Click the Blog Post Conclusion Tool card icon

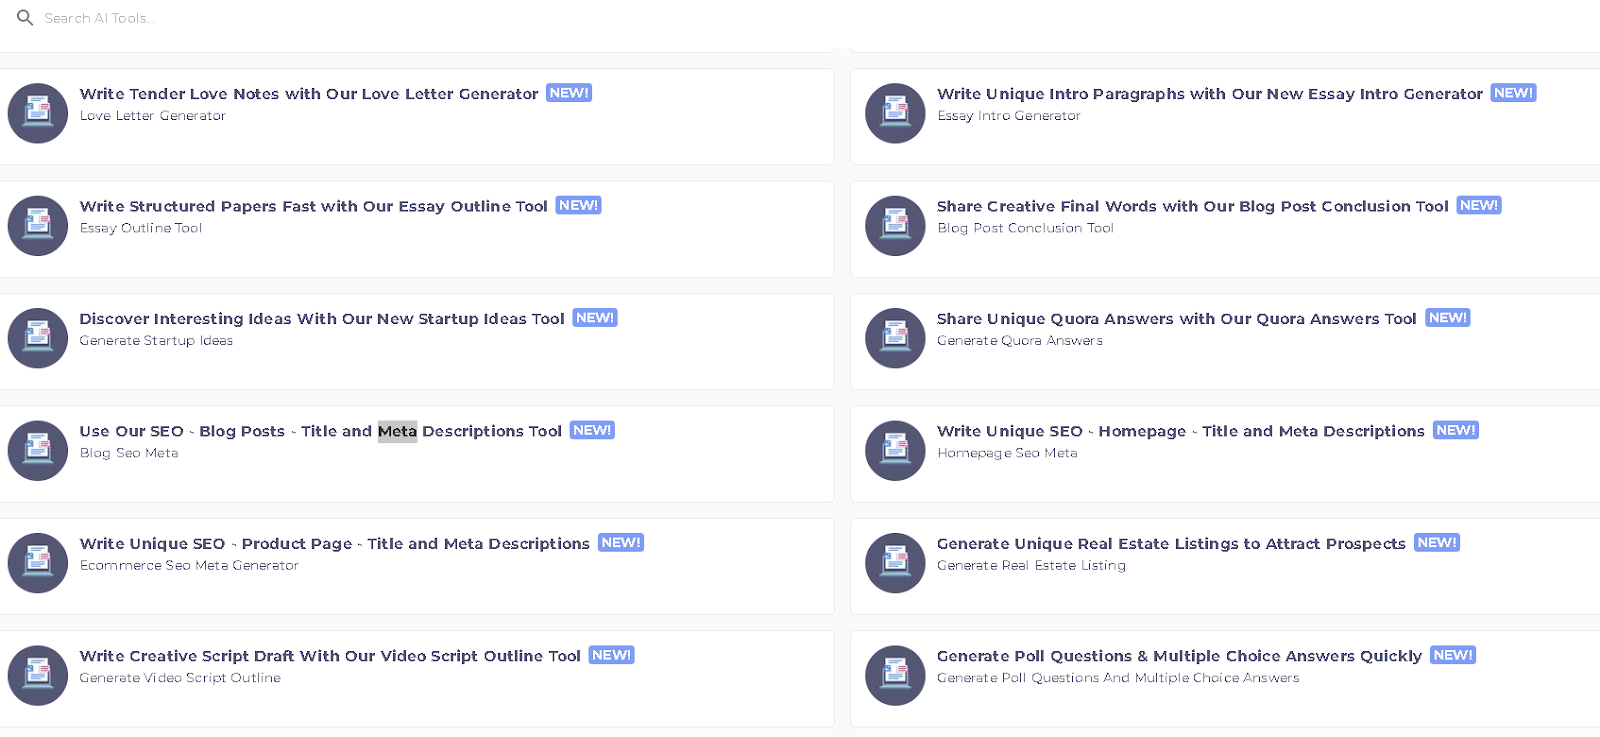pos(895,226)
